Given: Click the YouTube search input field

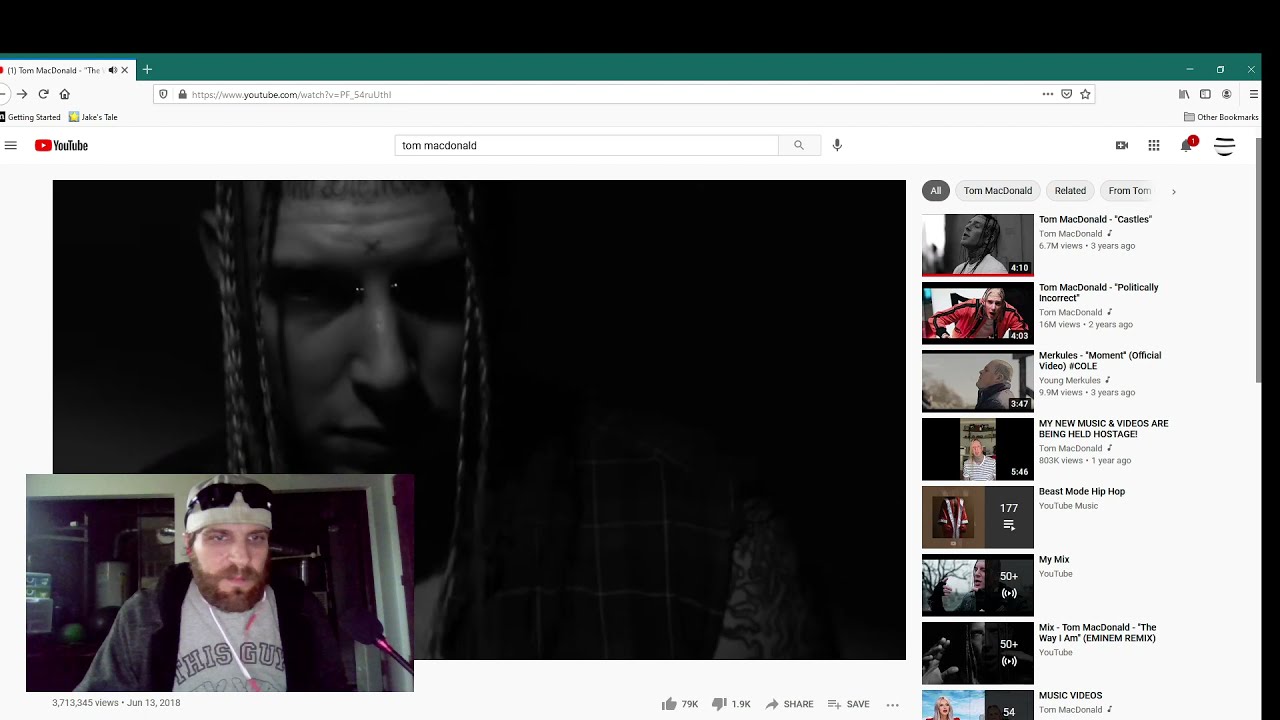Looking at the screenshot, I should [586, 145].
